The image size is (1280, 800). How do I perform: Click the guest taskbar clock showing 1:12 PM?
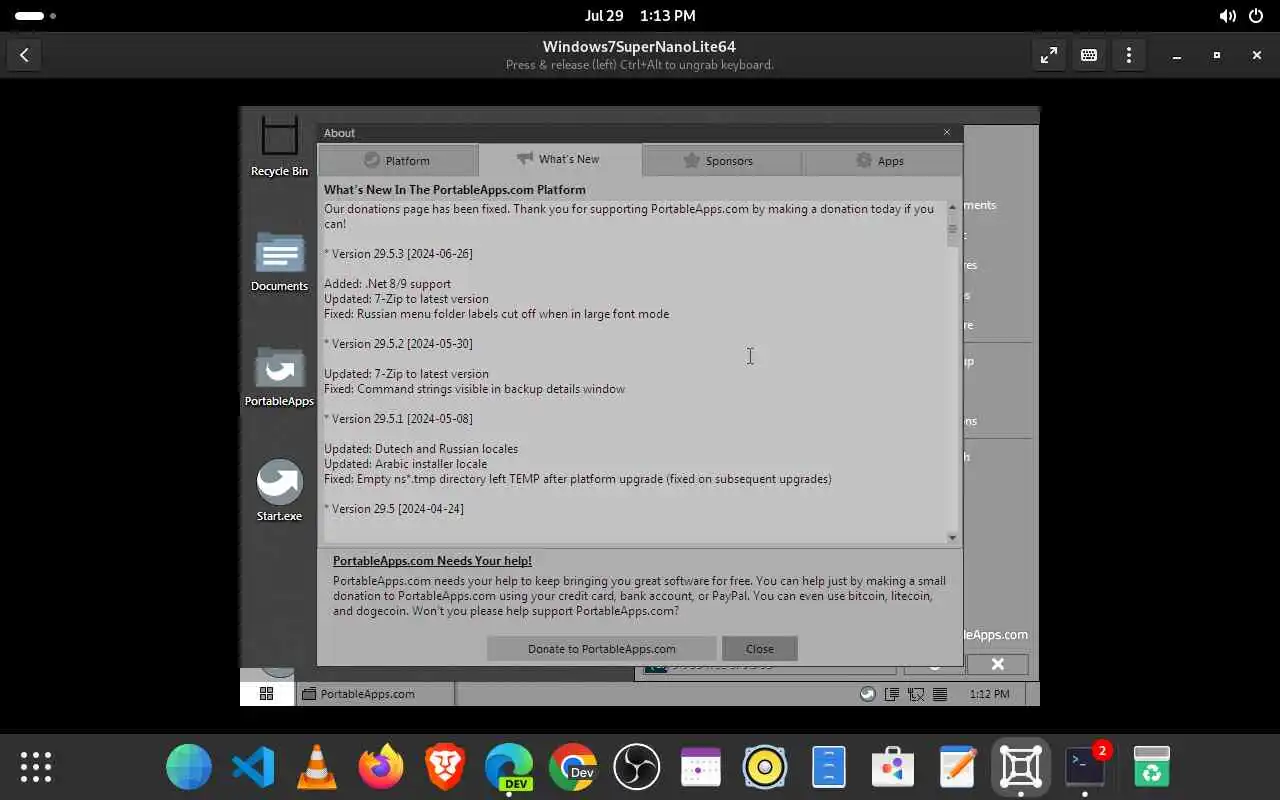[x=989, y=694]
